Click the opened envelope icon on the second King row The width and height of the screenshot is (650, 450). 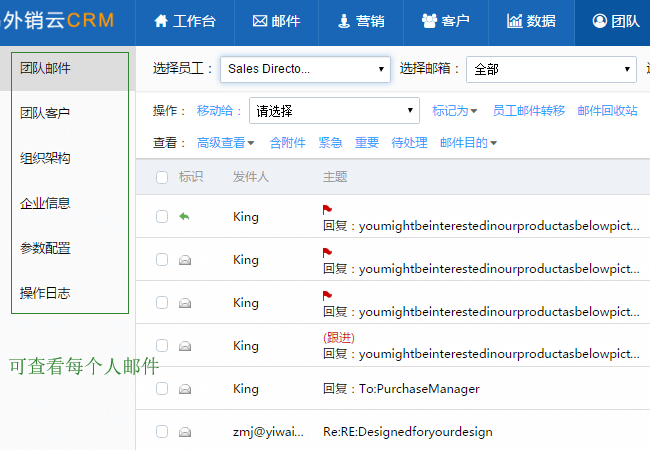tap(185, 260)
